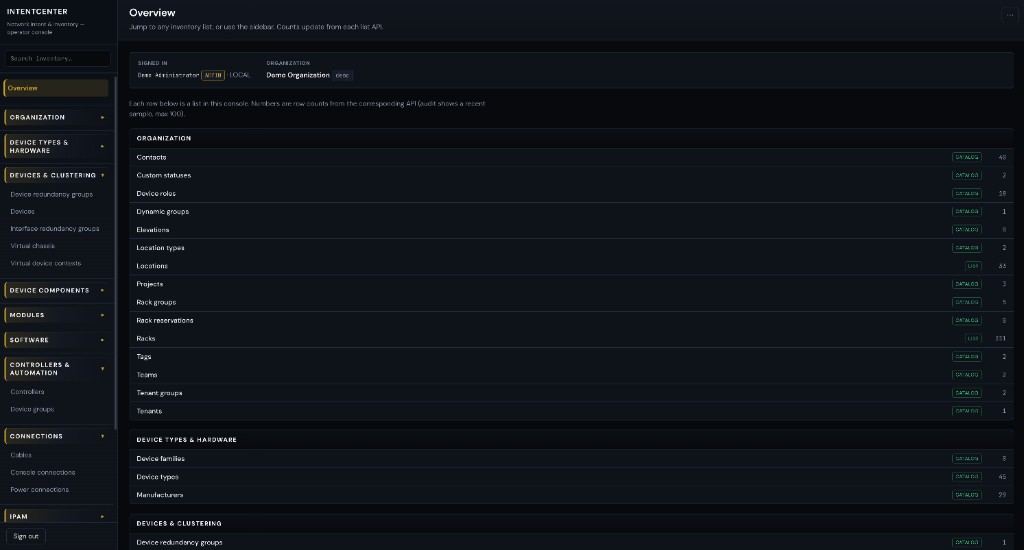Select Overview in the sidebar
Image resolution: width=1024 pixels, height=550 pixels.
coord(56,88)
